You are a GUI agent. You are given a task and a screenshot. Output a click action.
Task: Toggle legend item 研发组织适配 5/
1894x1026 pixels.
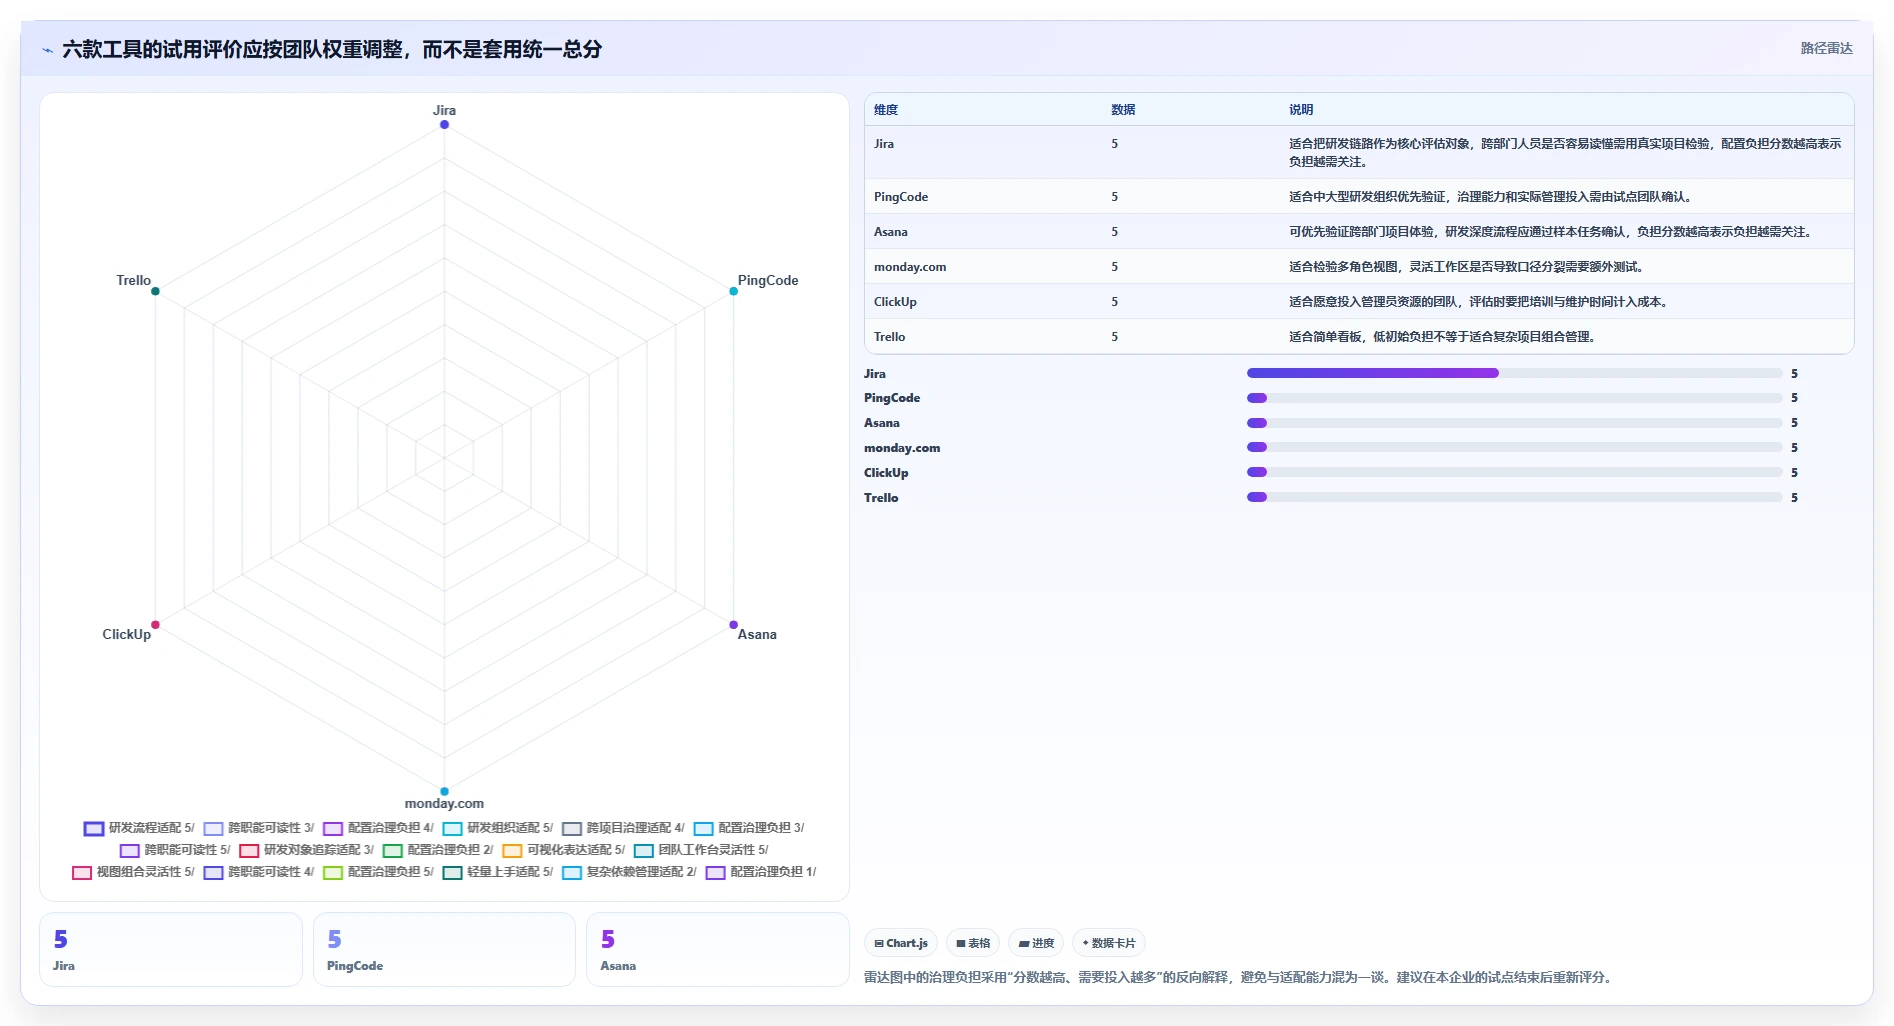(x=497, y=828)
